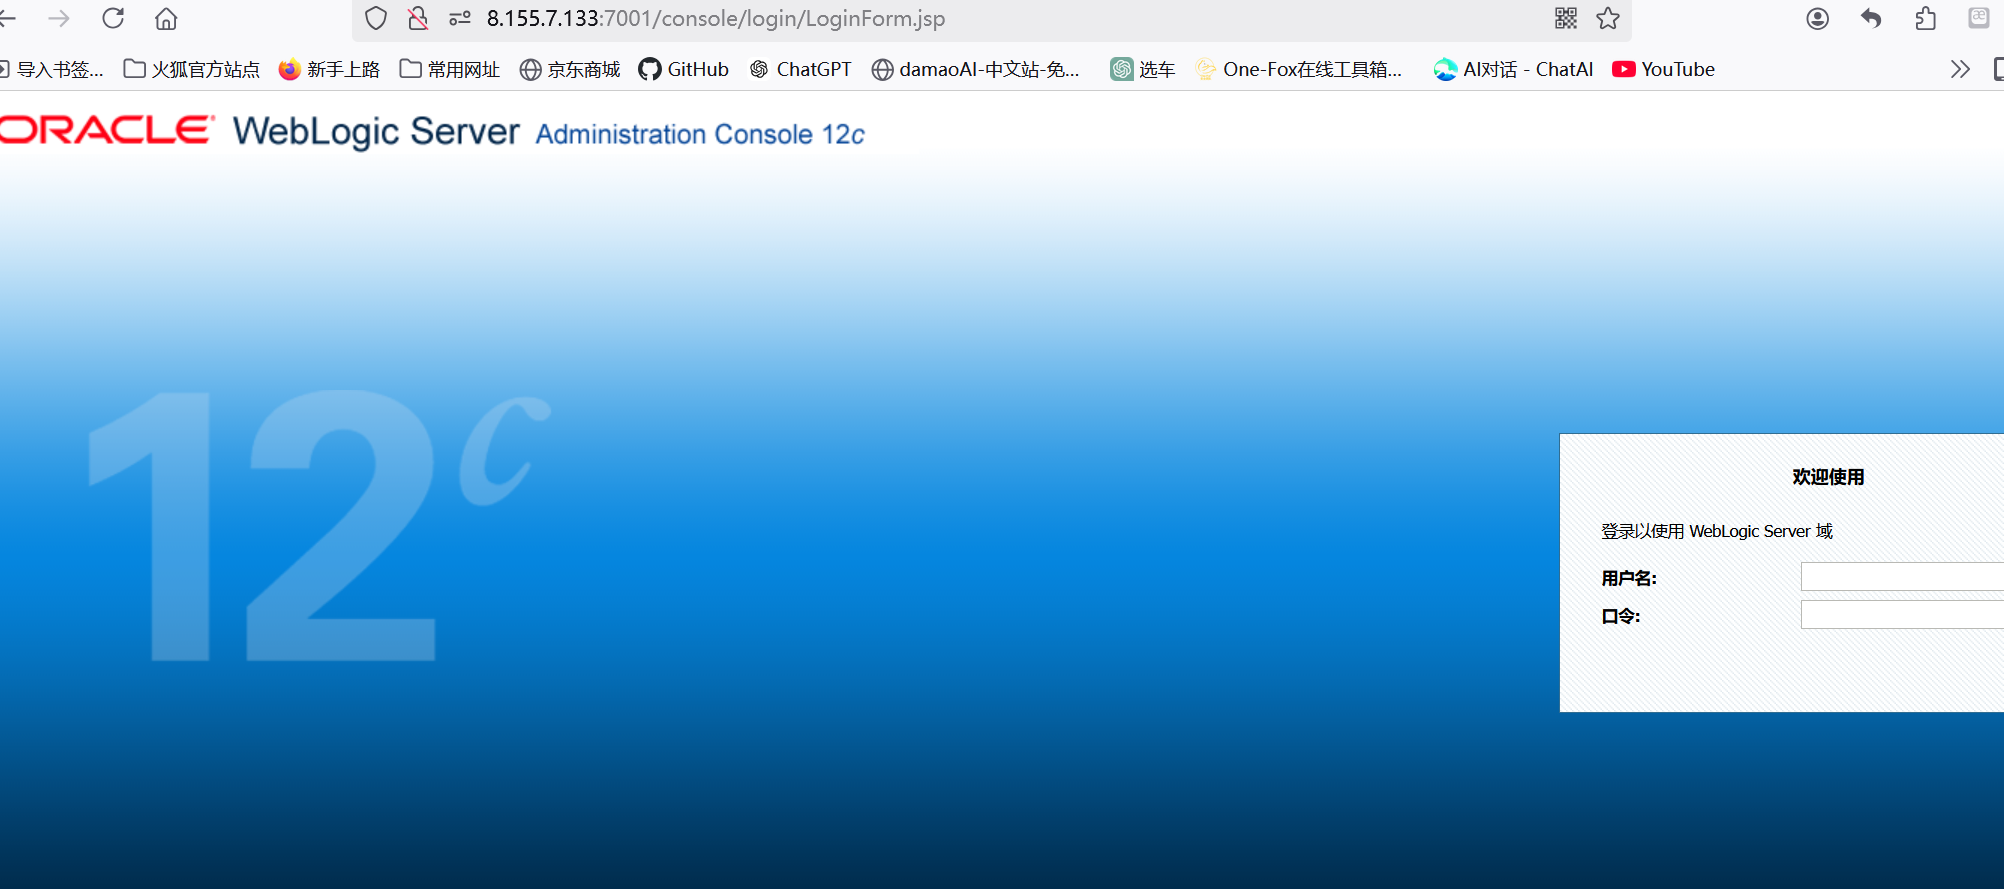Click Administration Console 12c text
Viewport: 2004px width, 889px height.
(700, 134)
